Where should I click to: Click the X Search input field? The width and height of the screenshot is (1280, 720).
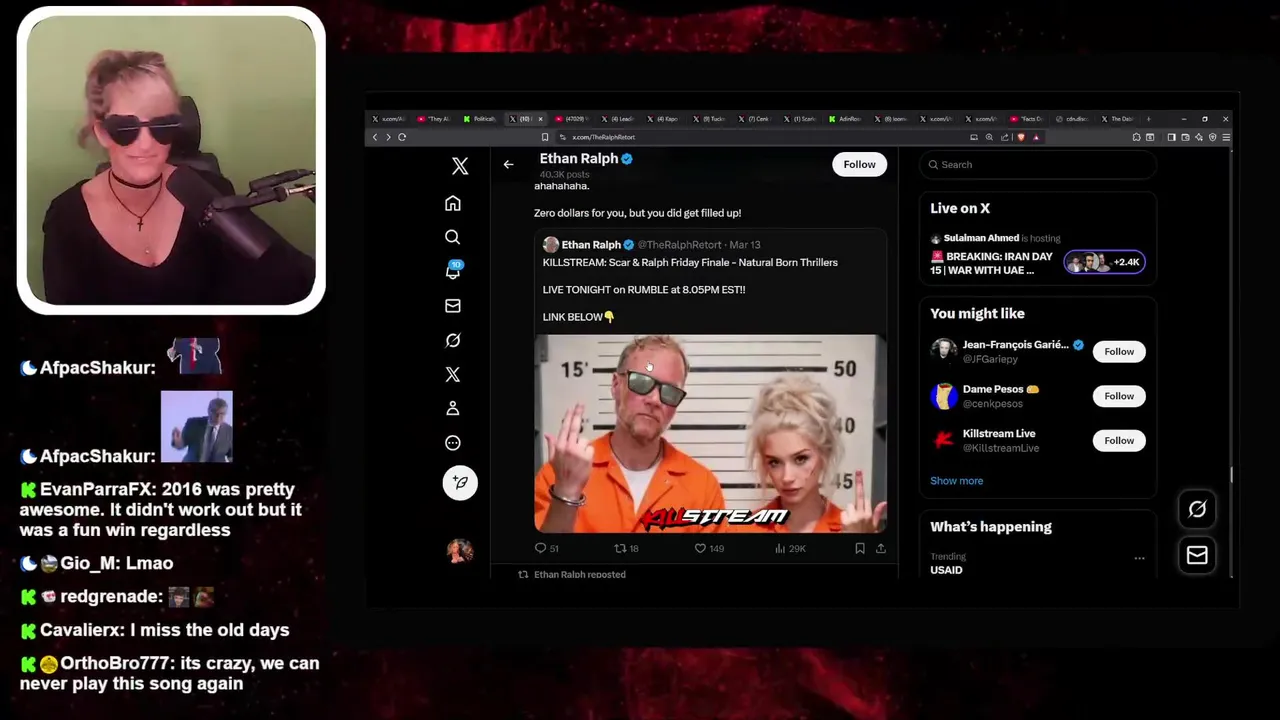pos(1038,165)
